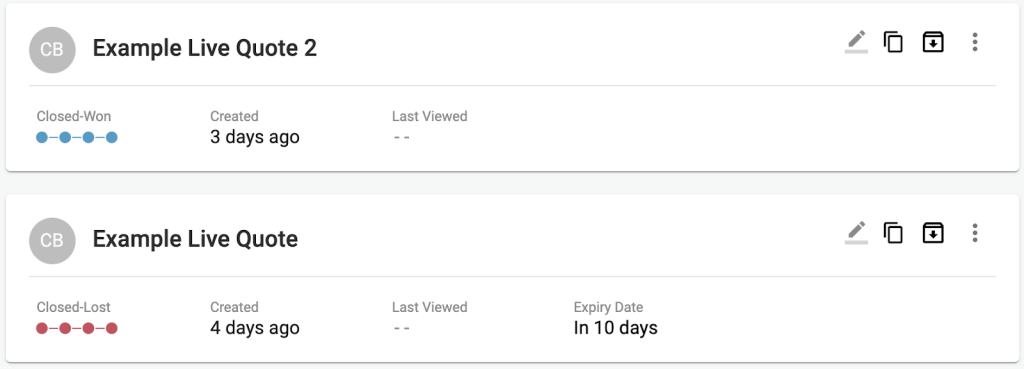
Task: Click blue Closed-Won stage progress dots
Action: coord(76,137)
